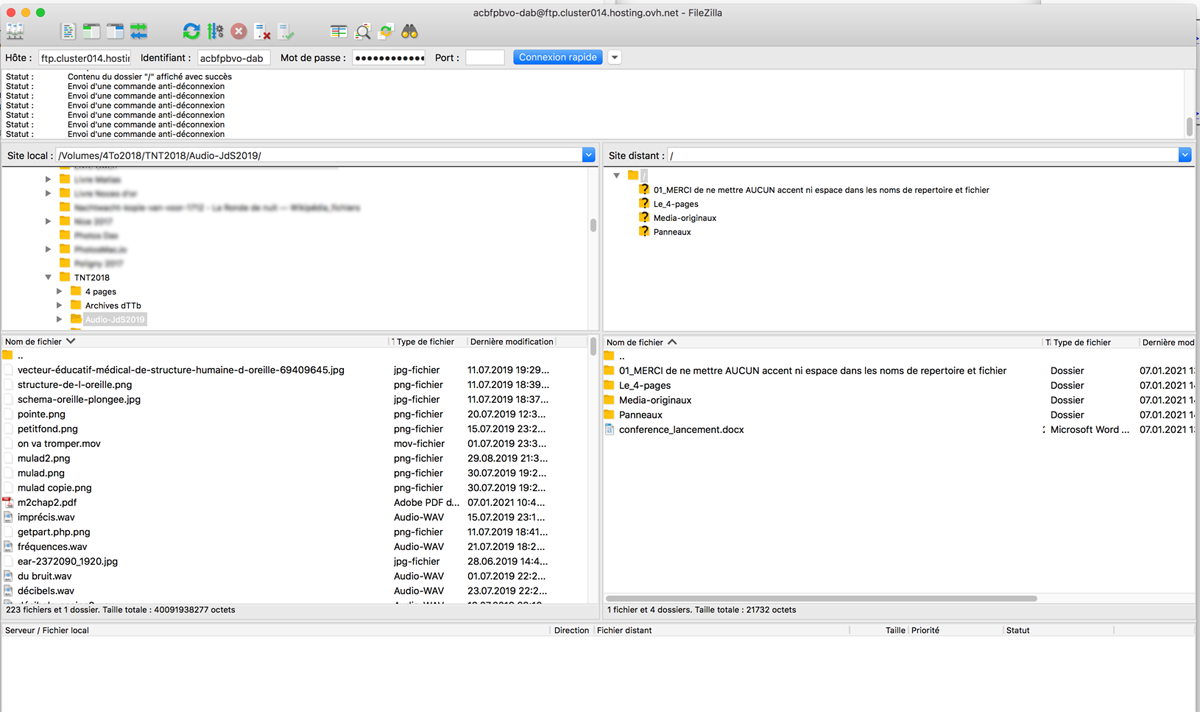
Task: Click the binoculars file search icon
Action: pyautogui.click(x=409, y=31)
